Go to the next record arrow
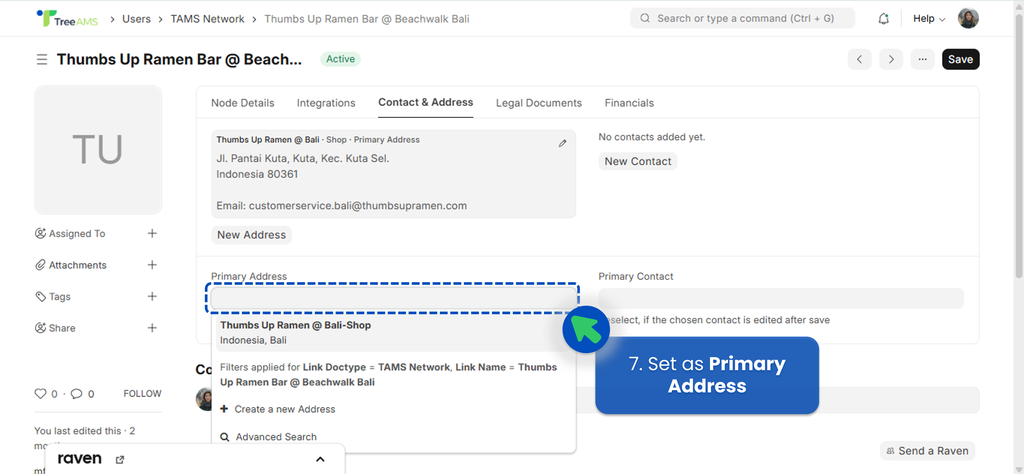 coord(891,59)
